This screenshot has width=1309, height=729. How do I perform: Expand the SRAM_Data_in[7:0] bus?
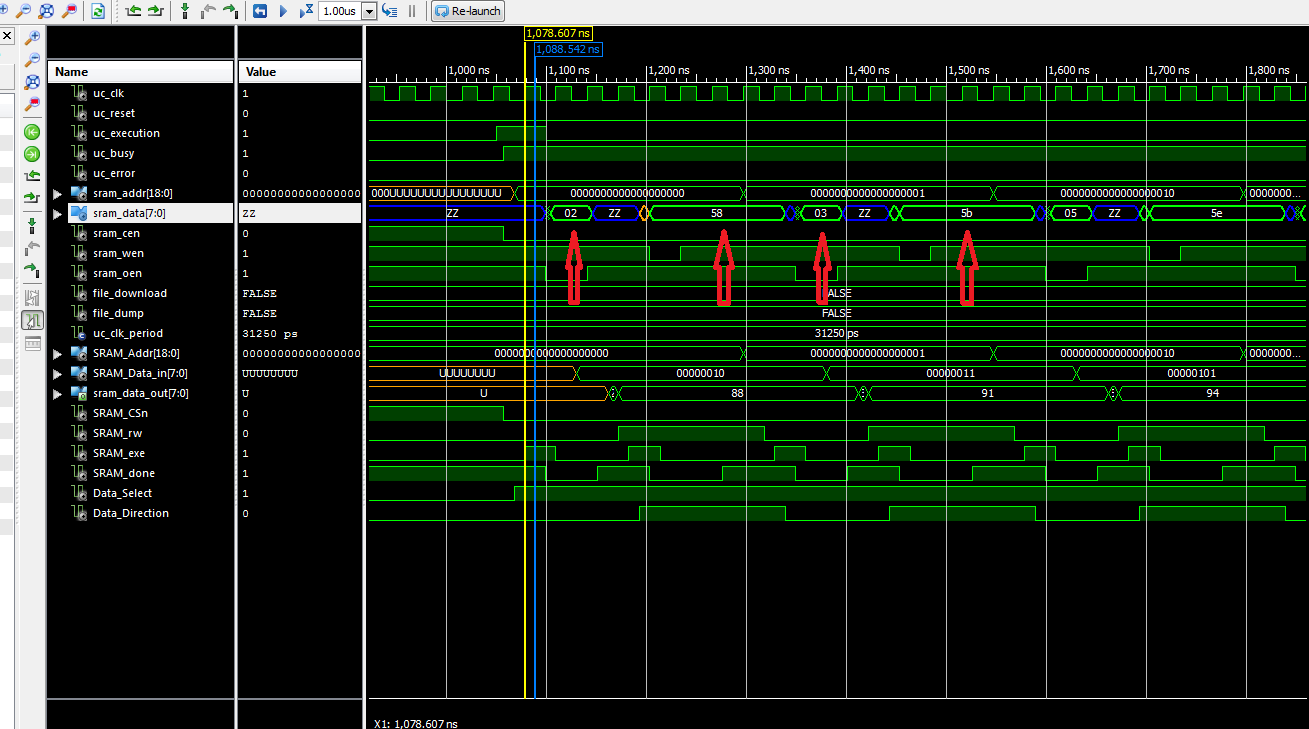57,373
